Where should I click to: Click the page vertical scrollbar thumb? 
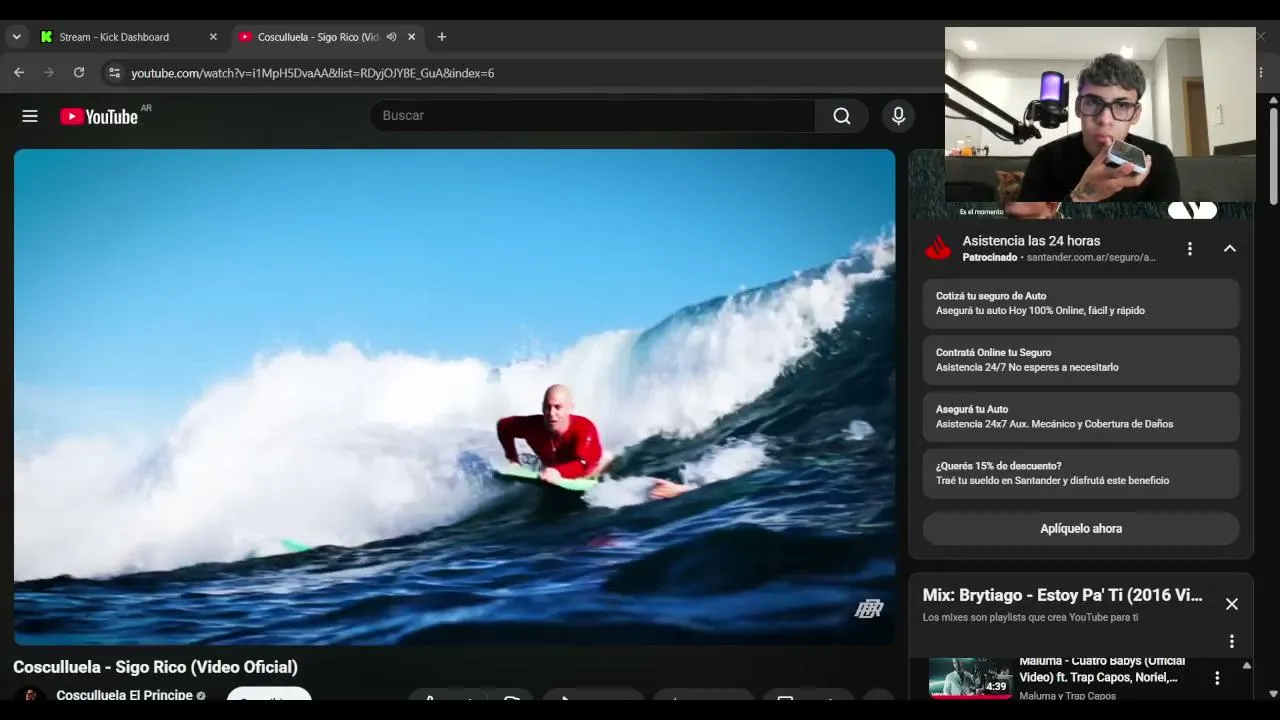(1273, 155)
